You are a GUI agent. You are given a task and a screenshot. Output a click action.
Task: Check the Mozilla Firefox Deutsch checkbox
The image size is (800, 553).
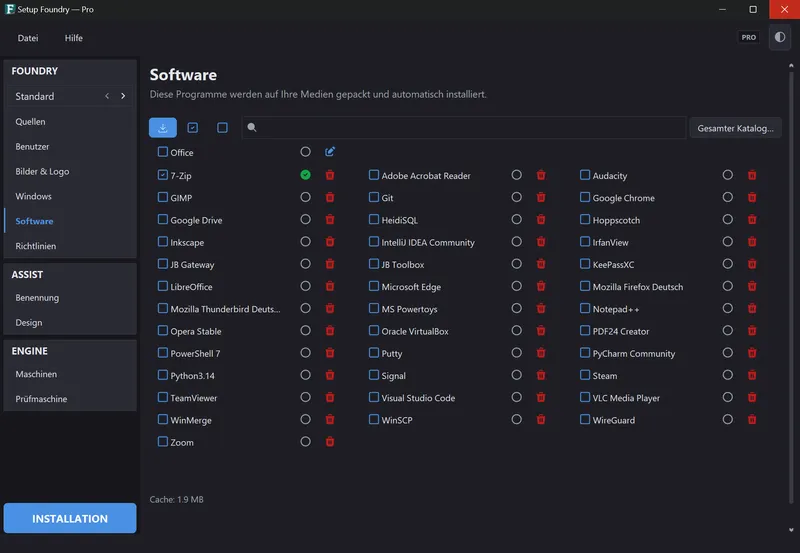pos(585,286)
